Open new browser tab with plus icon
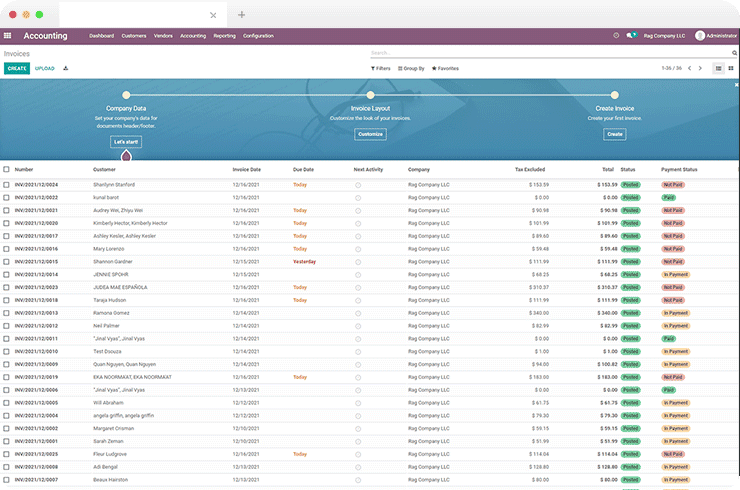 (x=242, y=15)
